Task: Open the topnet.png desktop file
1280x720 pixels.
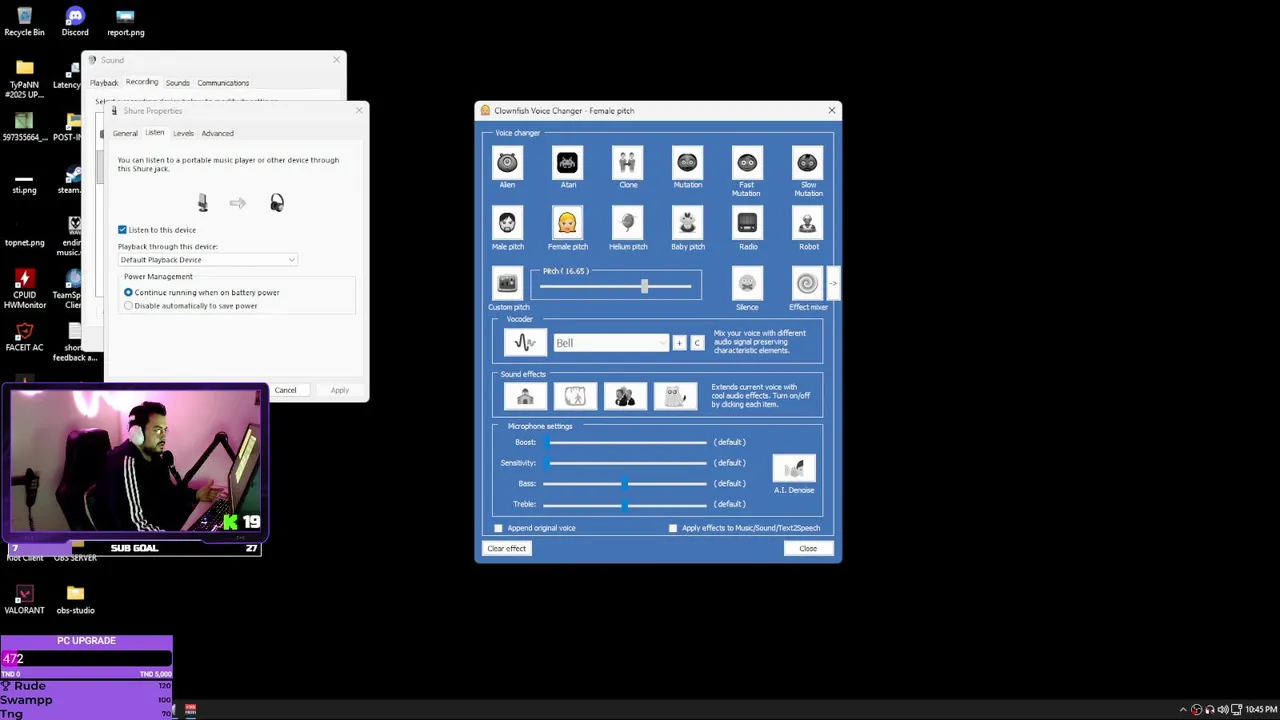Action: pyautogui.click(x=25, y=230)
